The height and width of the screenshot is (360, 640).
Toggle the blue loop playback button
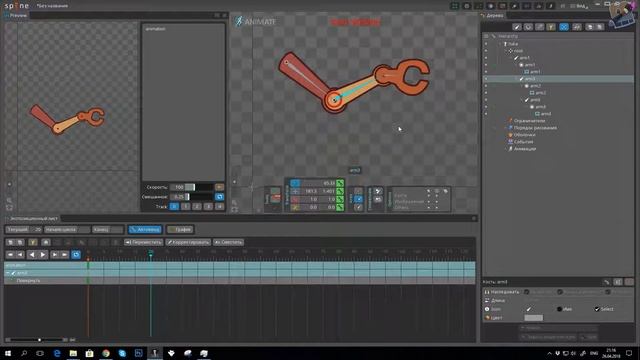pos(76,255)
